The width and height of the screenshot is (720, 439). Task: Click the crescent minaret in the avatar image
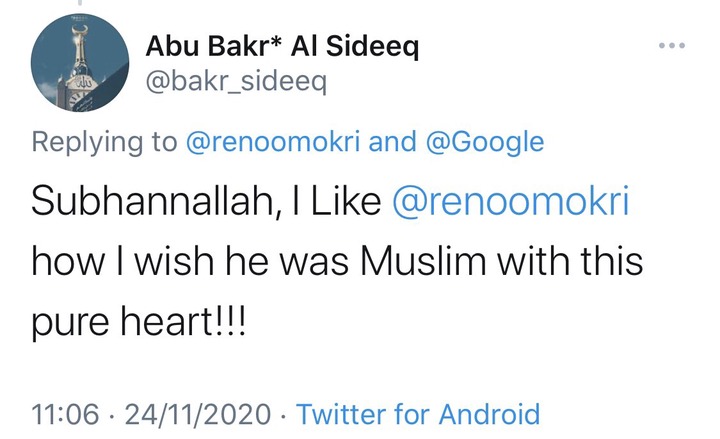(x=80, y=48)
